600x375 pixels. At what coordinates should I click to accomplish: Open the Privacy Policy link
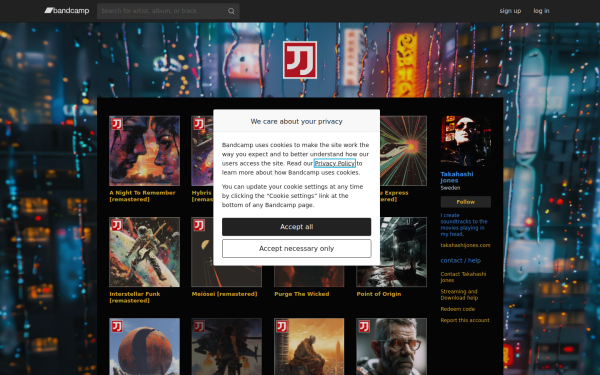(335, 163)
